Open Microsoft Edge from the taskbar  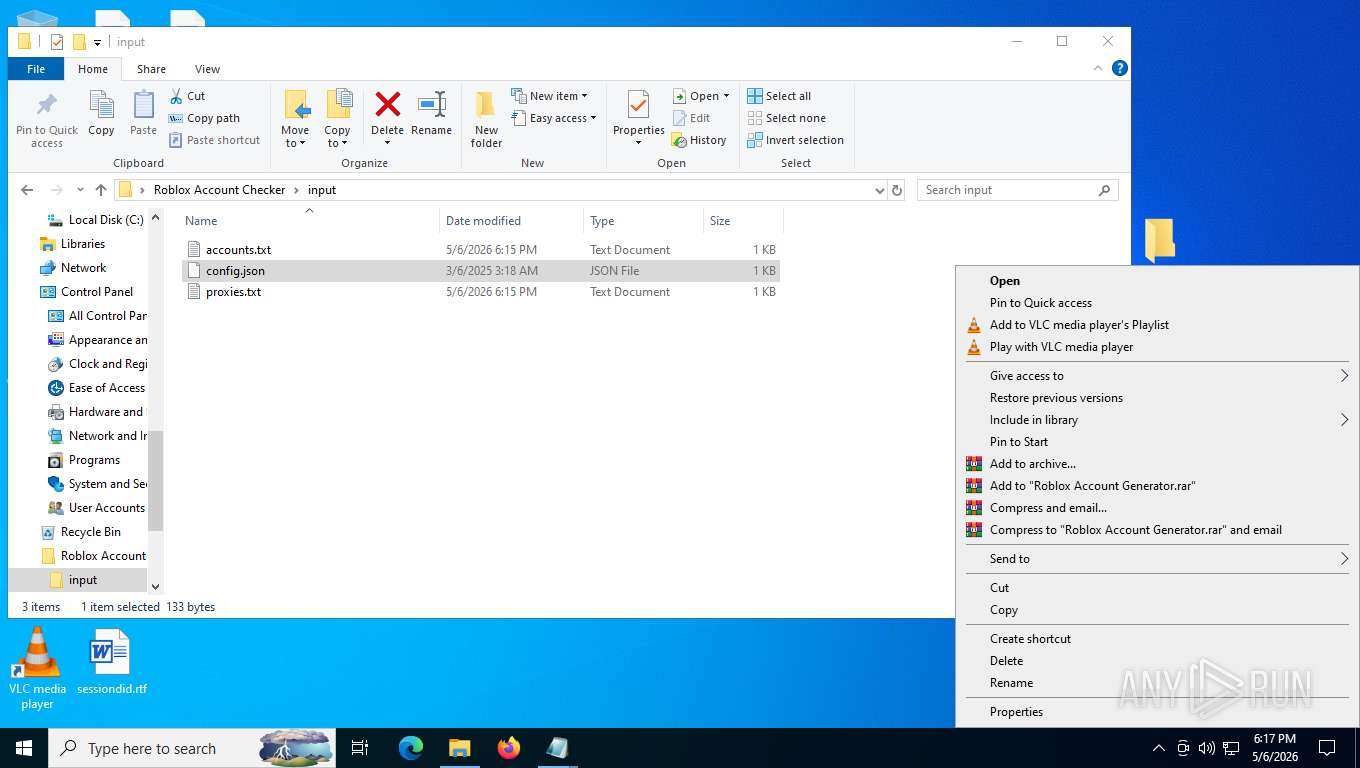[x=411, y=747]
